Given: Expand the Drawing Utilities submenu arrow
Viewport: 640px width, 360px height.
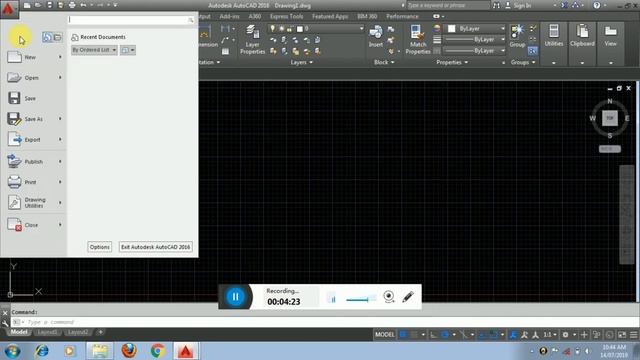Looking at the screenshot, I should pyautogui.click(x=60, y=202).
